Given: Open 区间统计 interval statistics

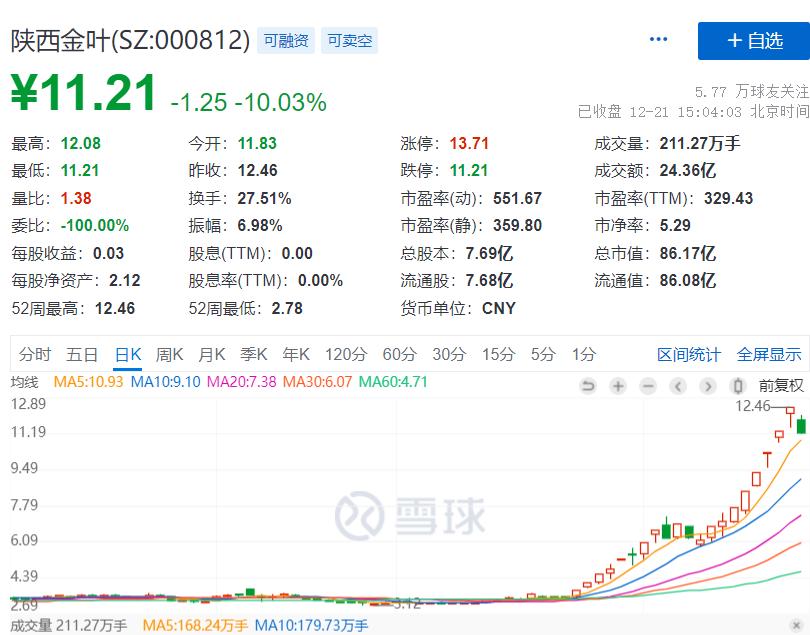Looking at the screenshot, I should 688,354.
